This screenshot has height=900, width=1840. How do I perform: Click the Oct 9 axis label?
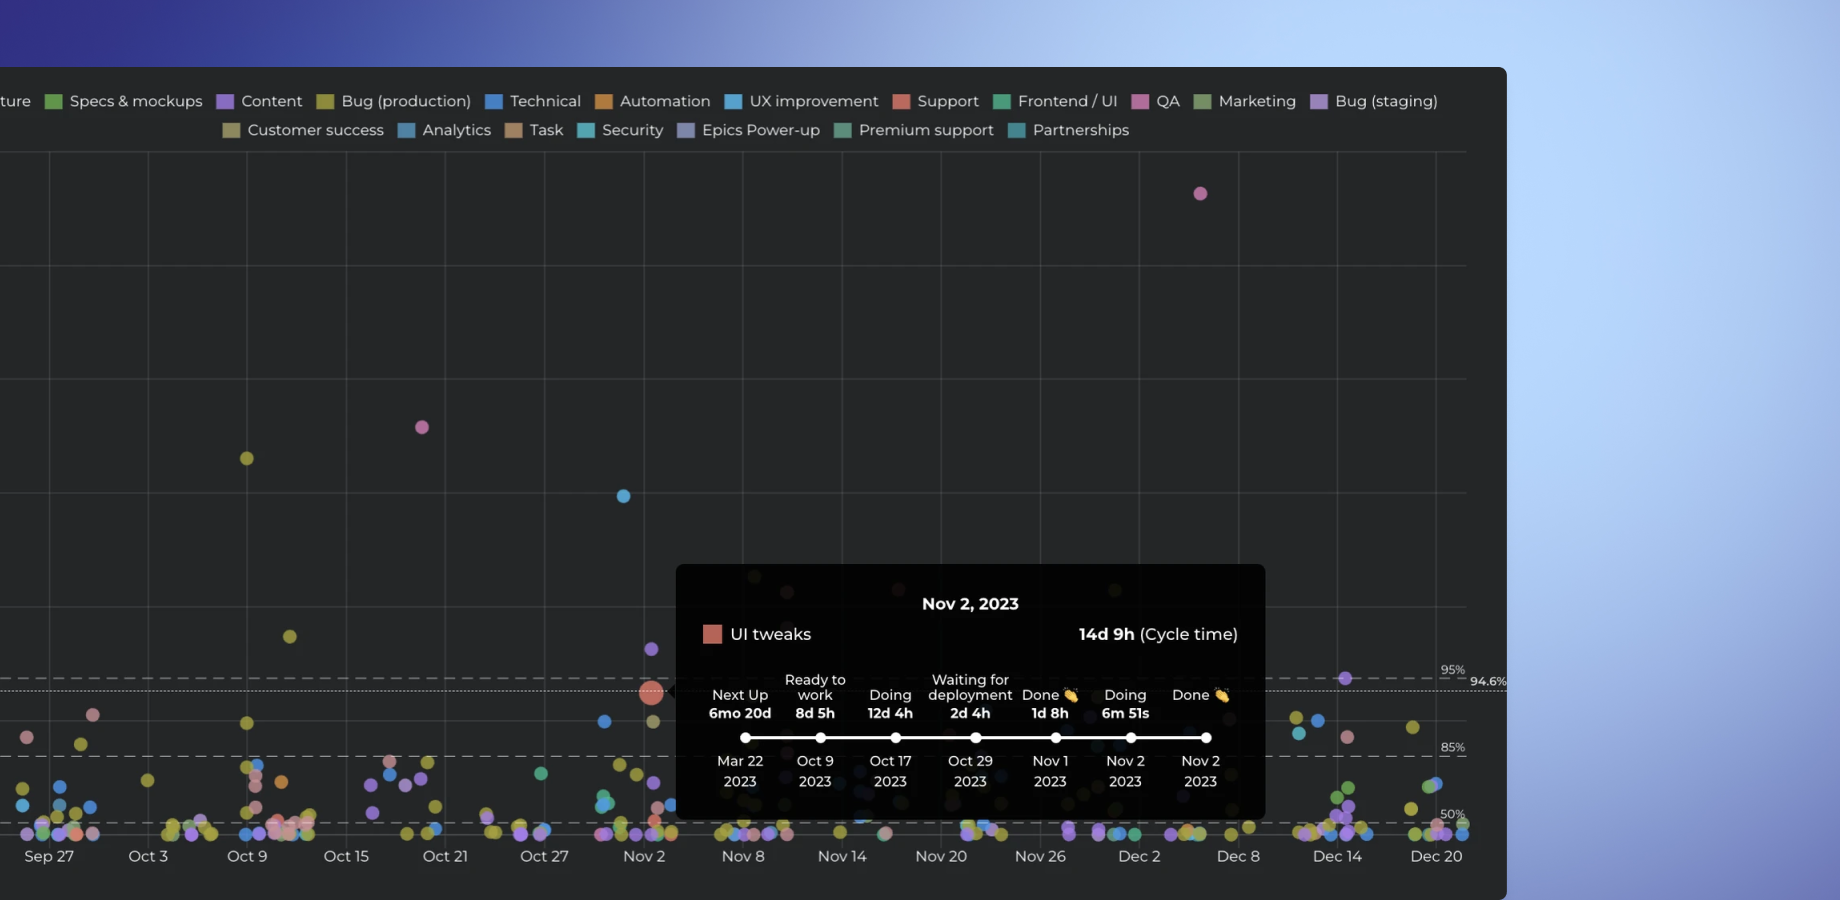247,856
